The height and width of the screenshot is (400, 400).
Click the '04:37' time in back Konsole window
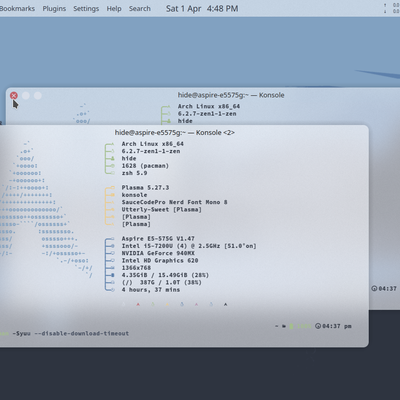[387, 289]
